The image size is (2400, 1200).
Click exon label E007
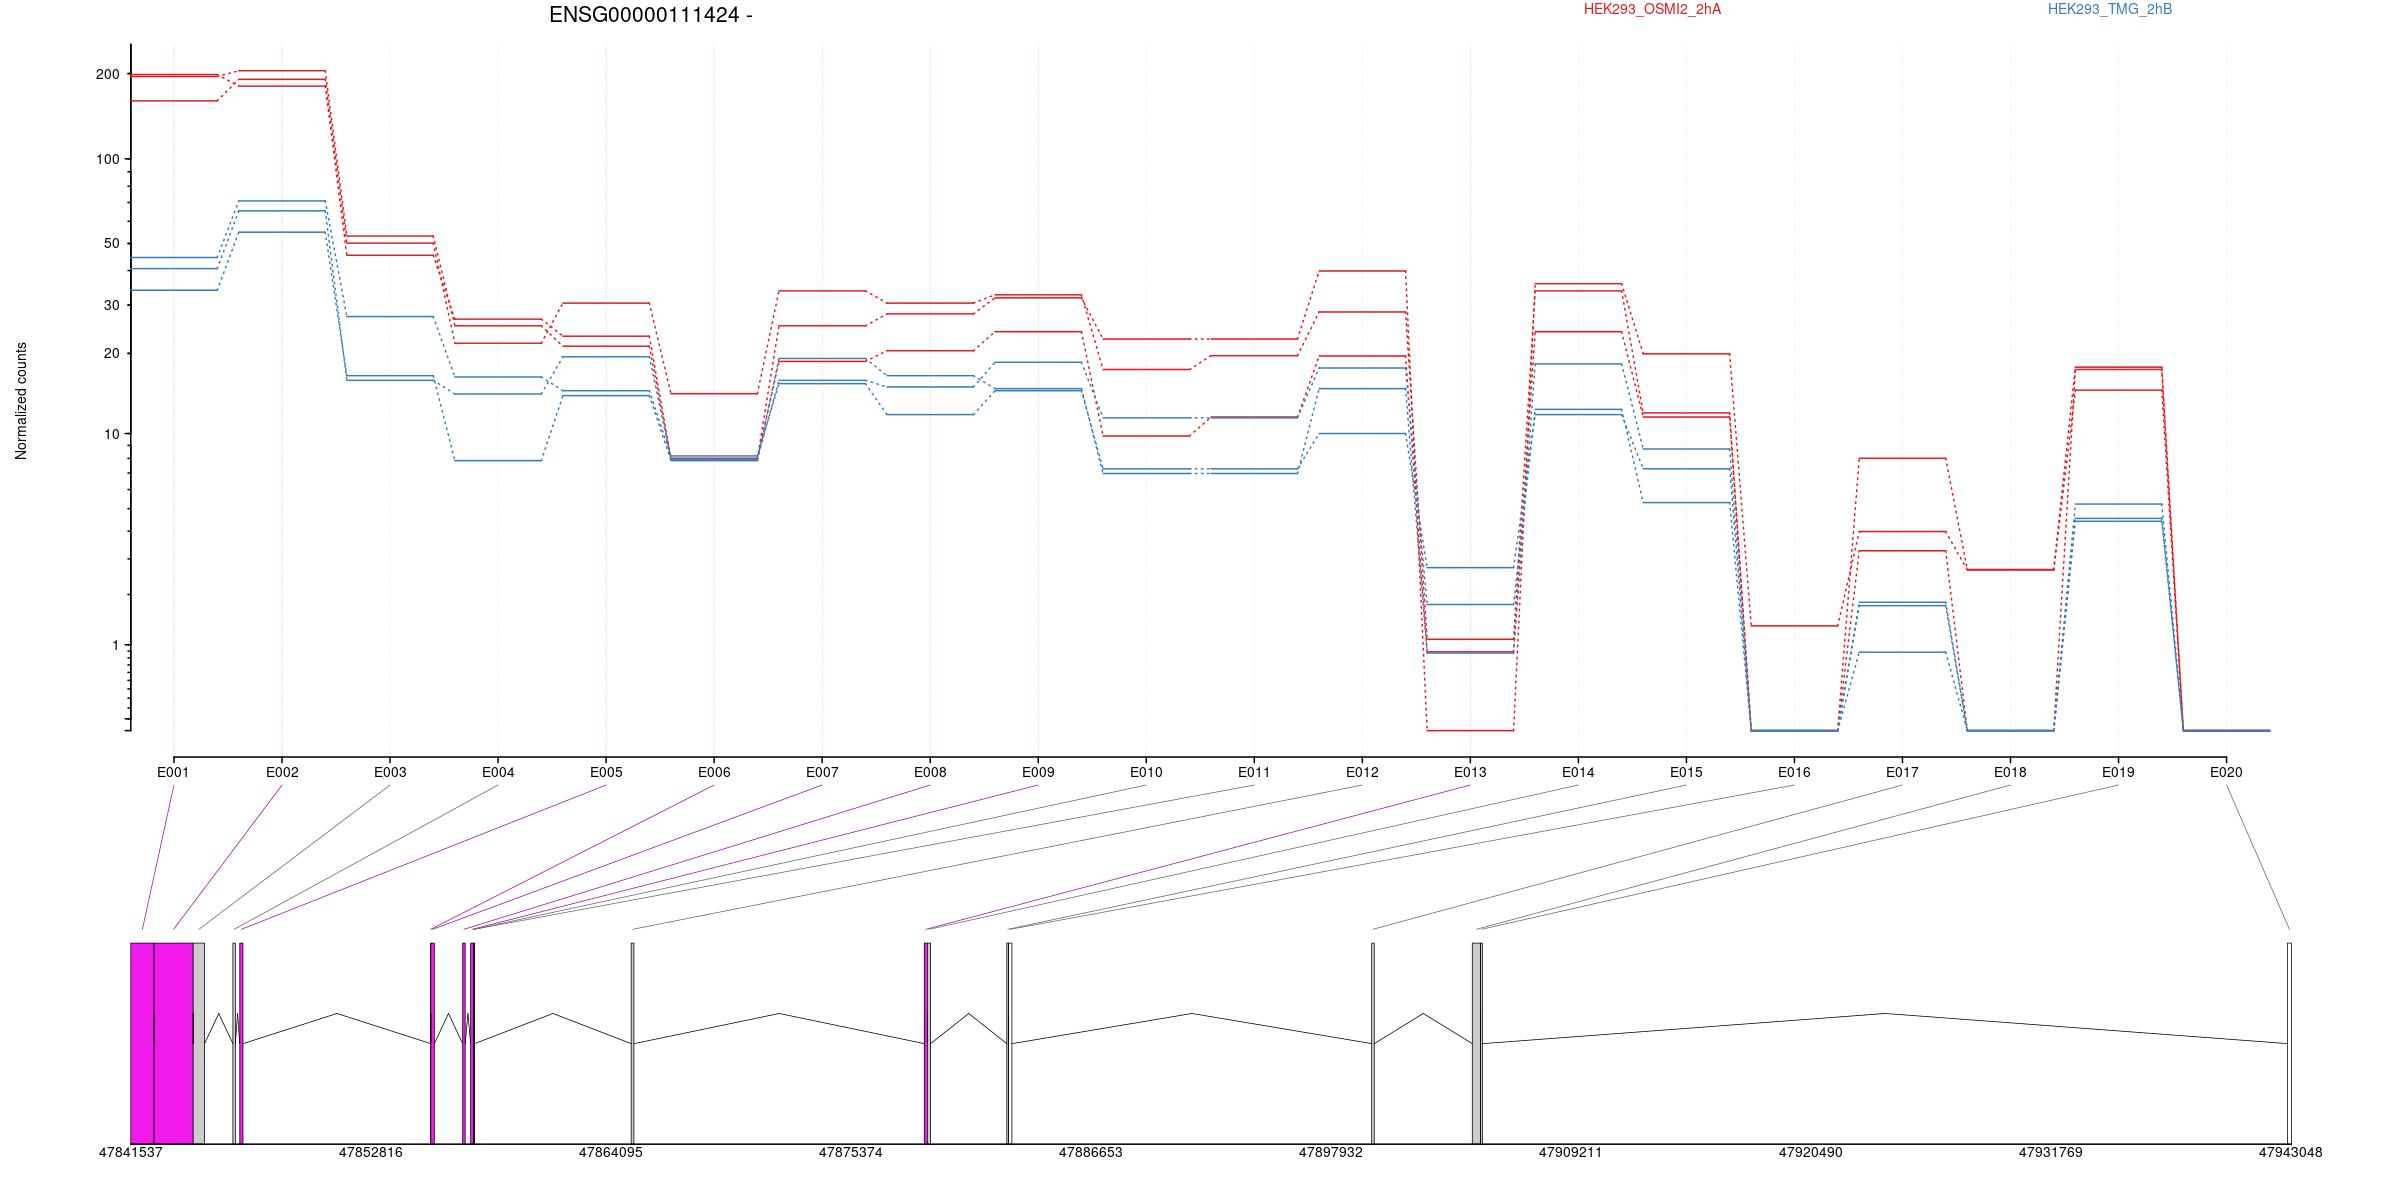822,772
